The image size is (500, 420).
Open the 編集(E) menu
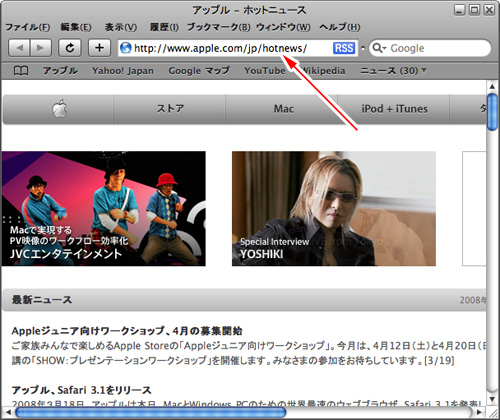76,27
